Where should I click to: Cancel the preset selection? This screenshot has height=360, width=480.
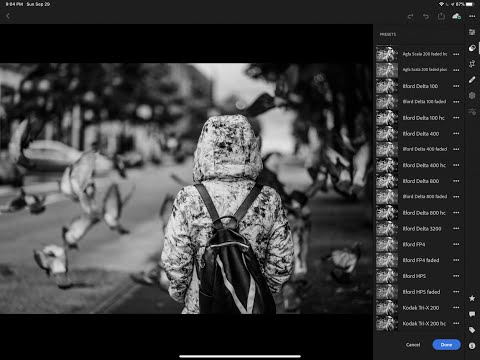pos(413,345)
